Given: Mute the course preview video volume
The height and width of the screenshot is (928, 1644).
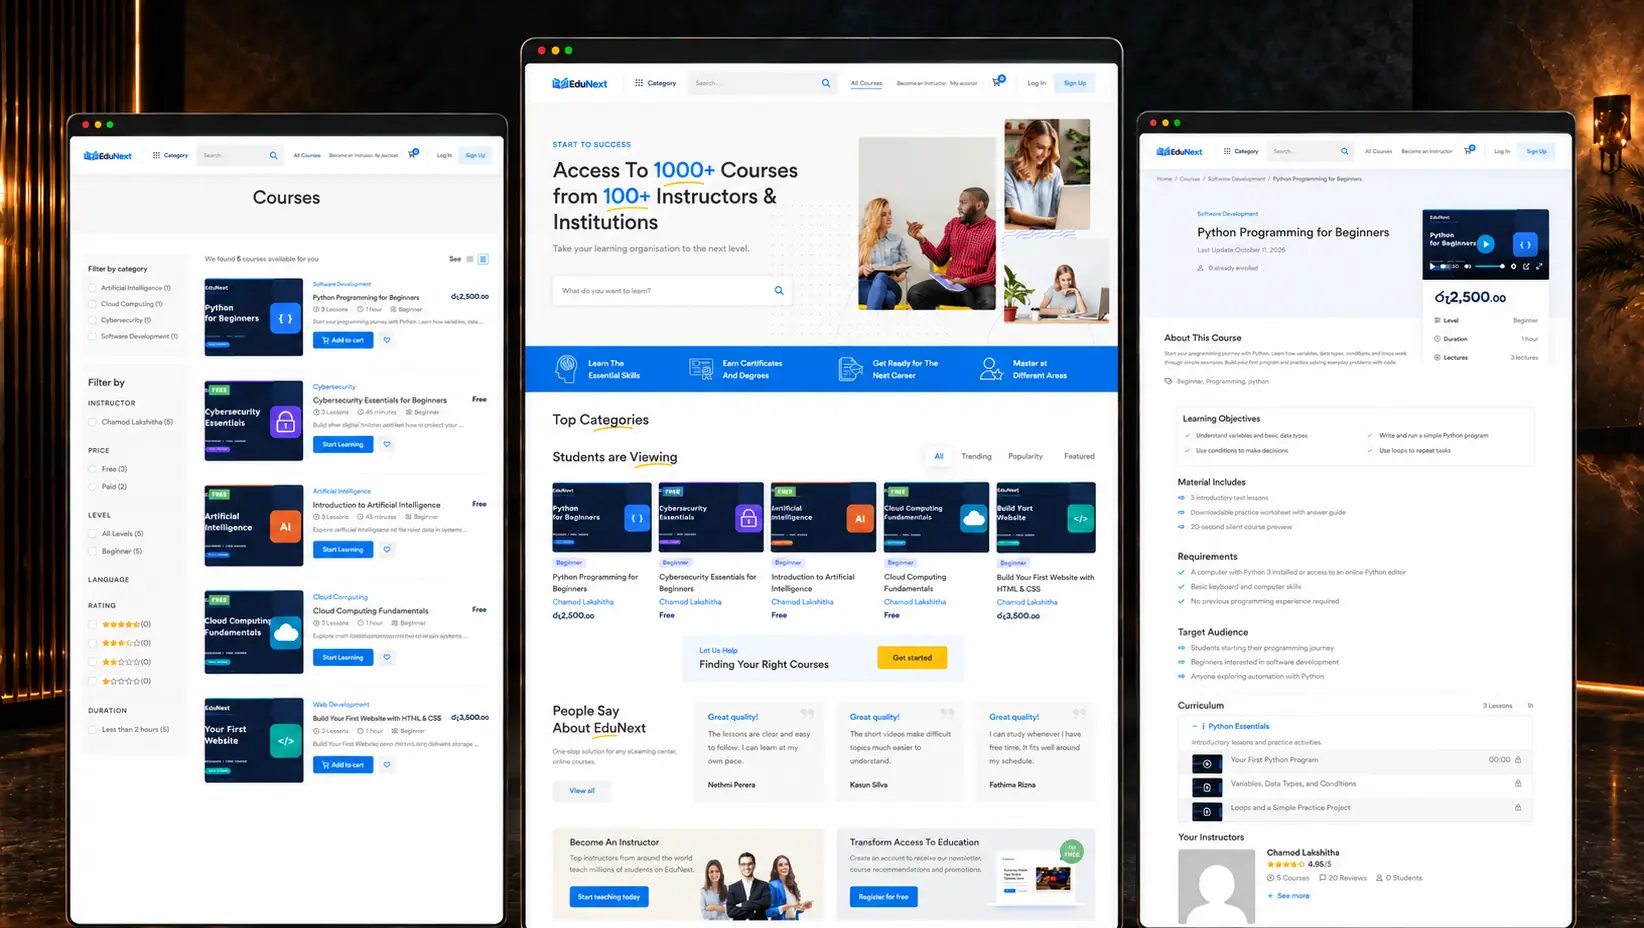Looking at the screenshot, I should coord(1468,266).
